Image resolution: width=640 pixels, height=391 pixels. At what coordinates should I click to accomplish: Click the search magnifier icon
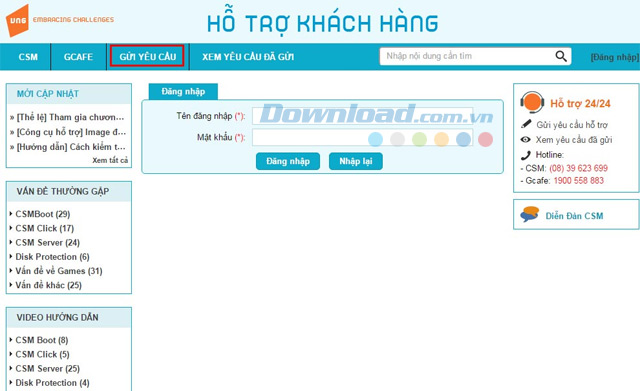(561, 56)
